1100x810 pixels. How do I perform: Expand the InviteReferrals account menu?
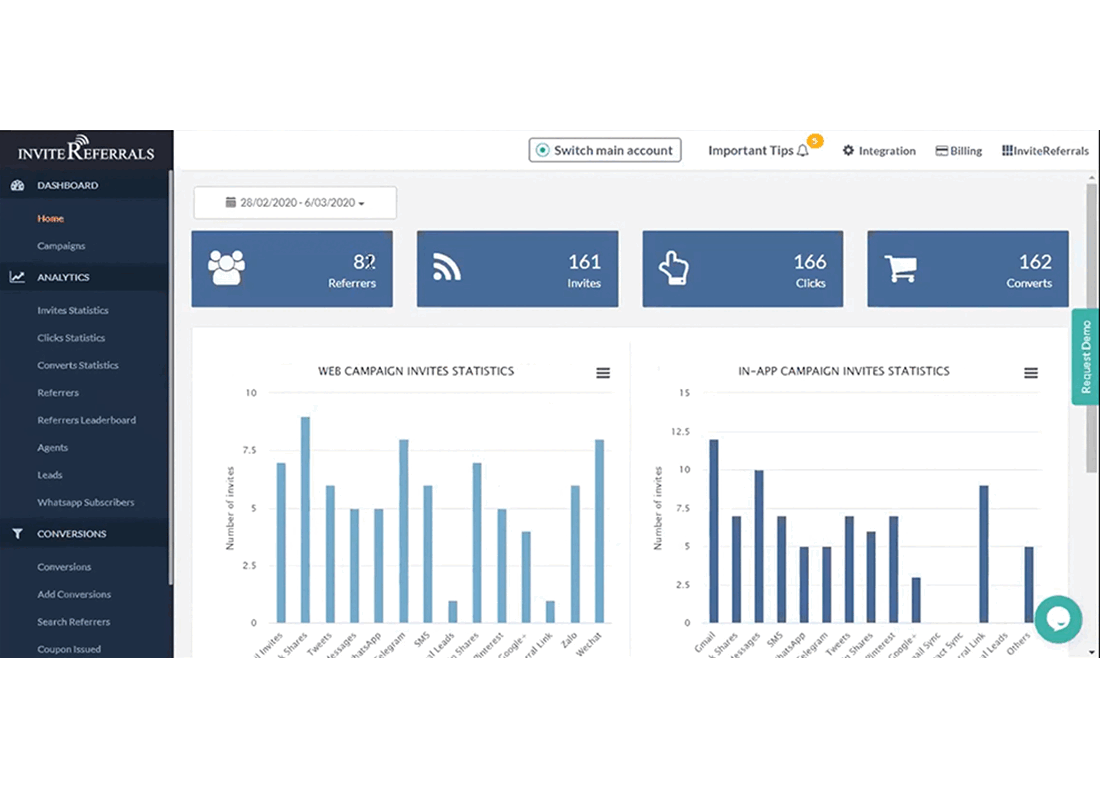(x=1045, y=151)
